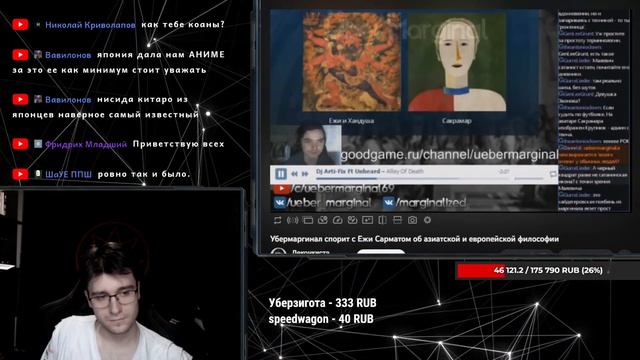
Task: Click video title 'Убермаргинал спорит с Ежи Сарматом'
Action: pyautogui.click(x=414, y=239)
